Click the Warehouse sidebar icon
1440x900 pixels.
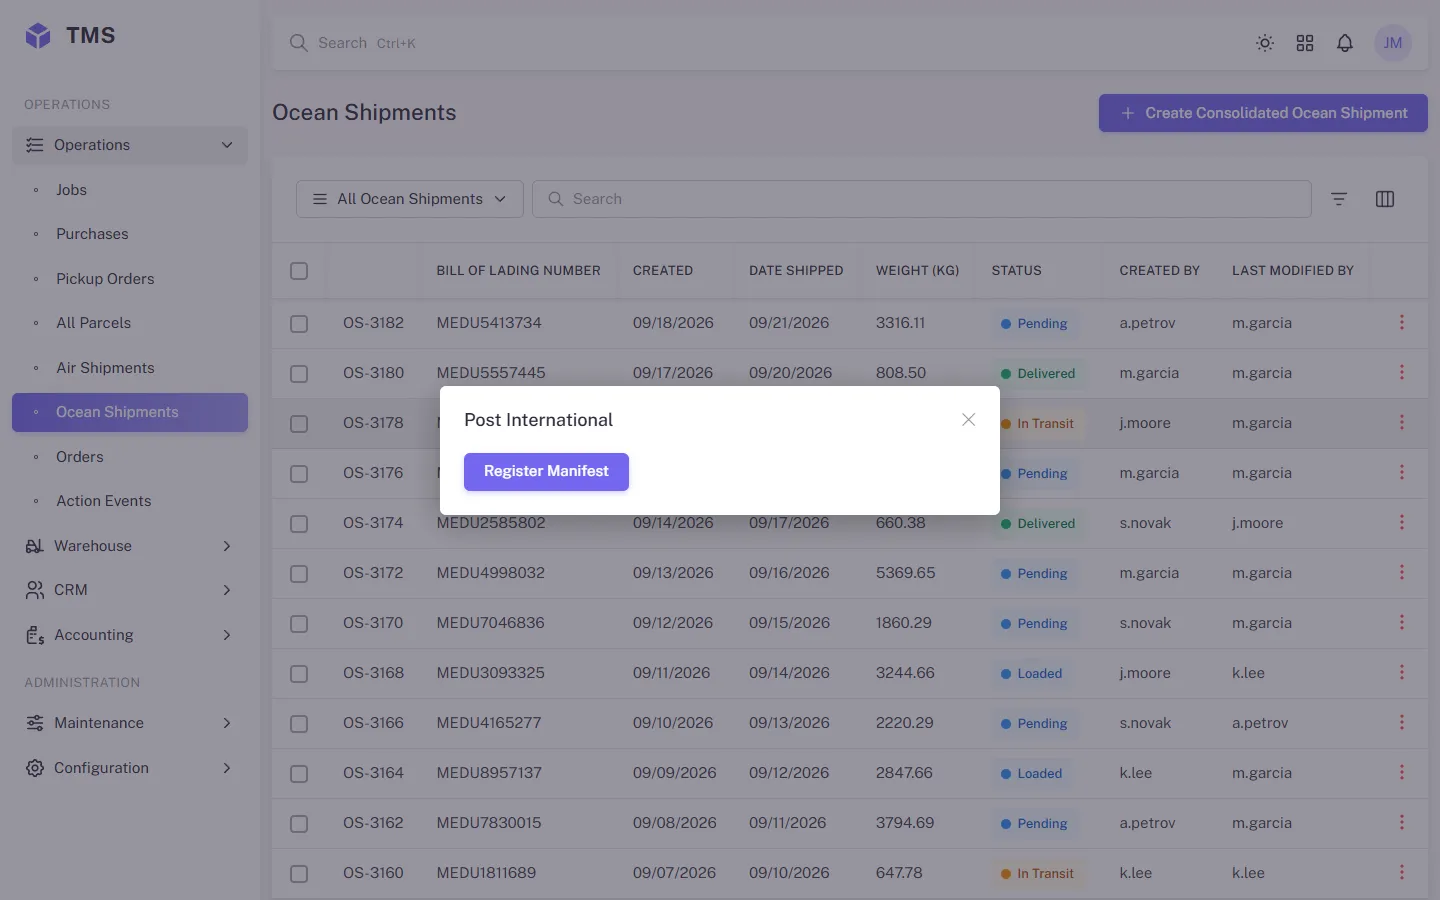pos(35,546)
